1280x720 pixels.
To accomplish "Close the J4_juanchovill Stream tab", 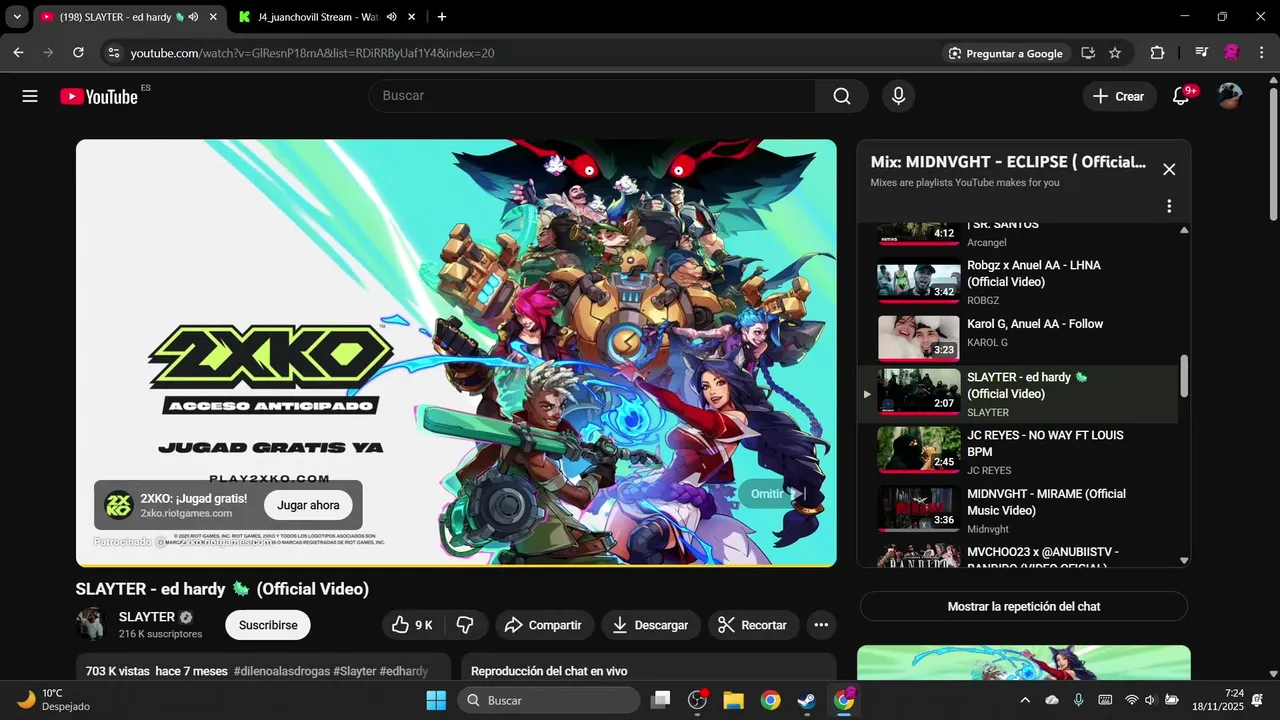I will coord(411,17).
